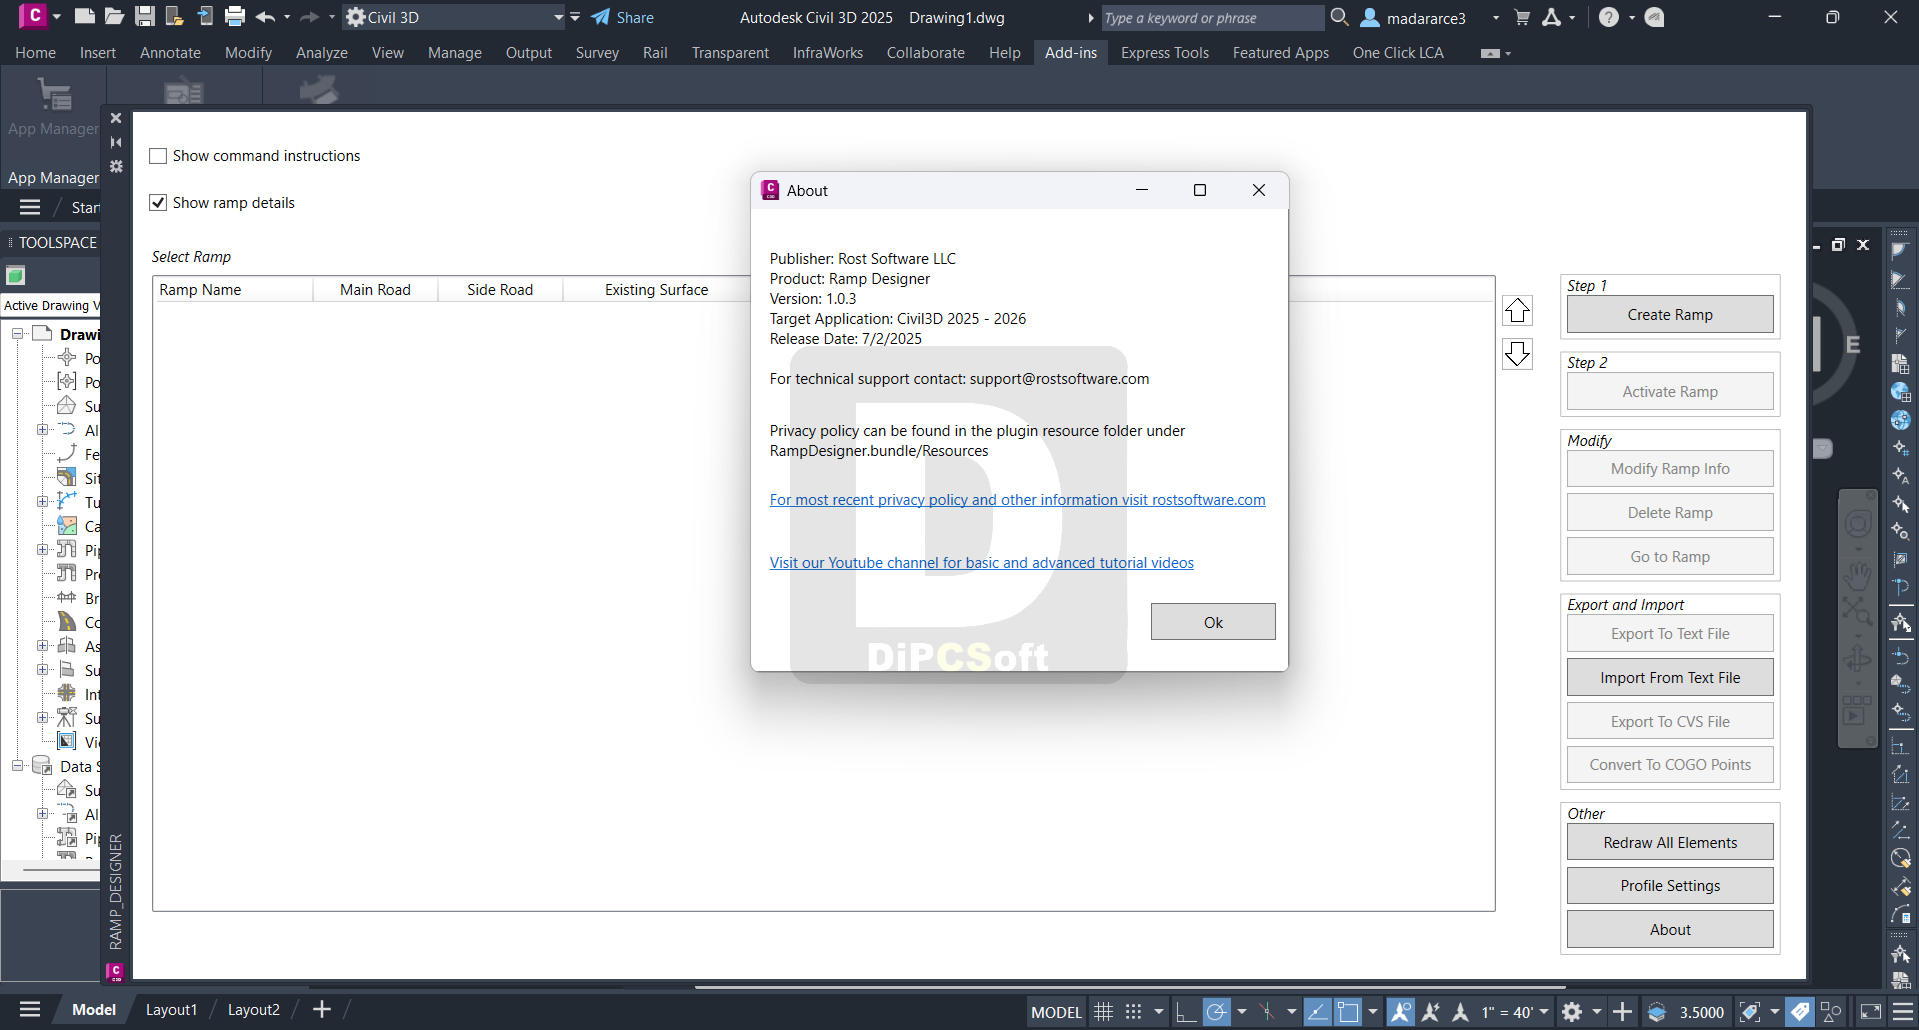Toggle Ortho mode in status bar
This screenshot has height=1030, width=1919.
pos(1186,1012)
